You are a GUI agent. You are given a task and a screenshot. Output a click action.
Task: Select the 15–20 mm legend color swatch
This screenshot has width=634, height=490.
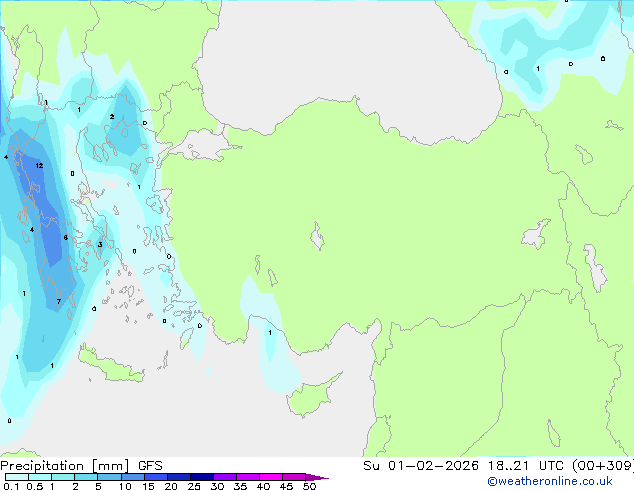click(x=156, y=477)
